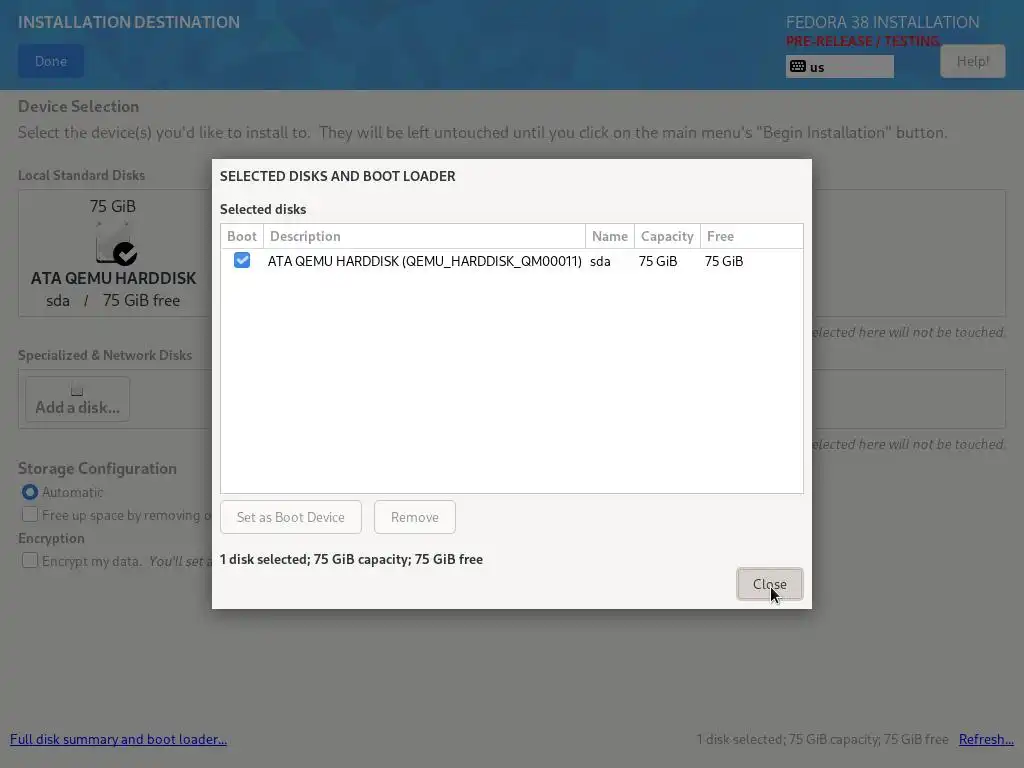Open the Help! button
The image size is (1024, 768).
[972, 61]
